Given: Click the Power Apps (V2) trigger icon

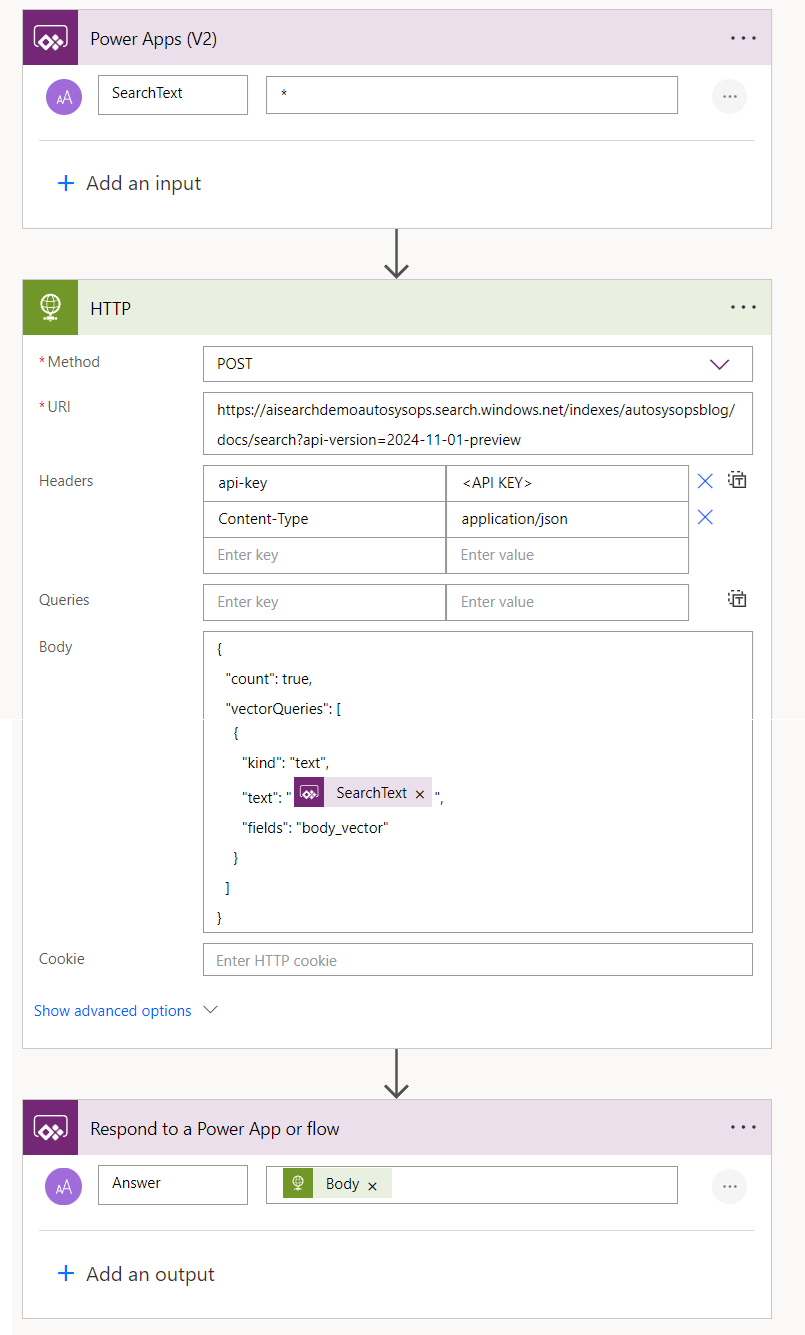Looking at the screenshot, I should pyautogui.click(x=50, y=38).
